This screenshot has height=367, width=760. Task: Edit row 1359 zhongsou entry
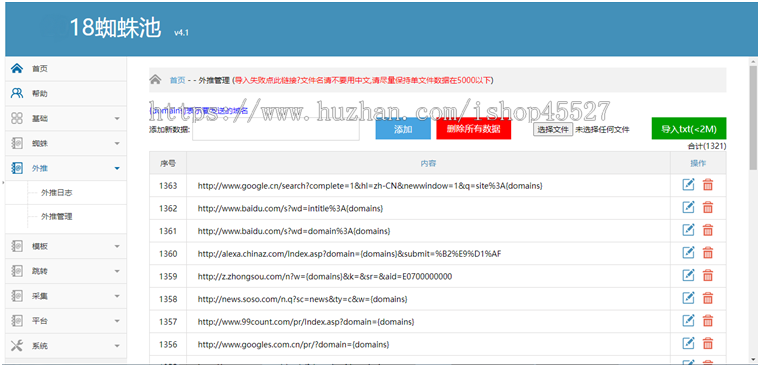pyautogui.click(x=688, y=275)
